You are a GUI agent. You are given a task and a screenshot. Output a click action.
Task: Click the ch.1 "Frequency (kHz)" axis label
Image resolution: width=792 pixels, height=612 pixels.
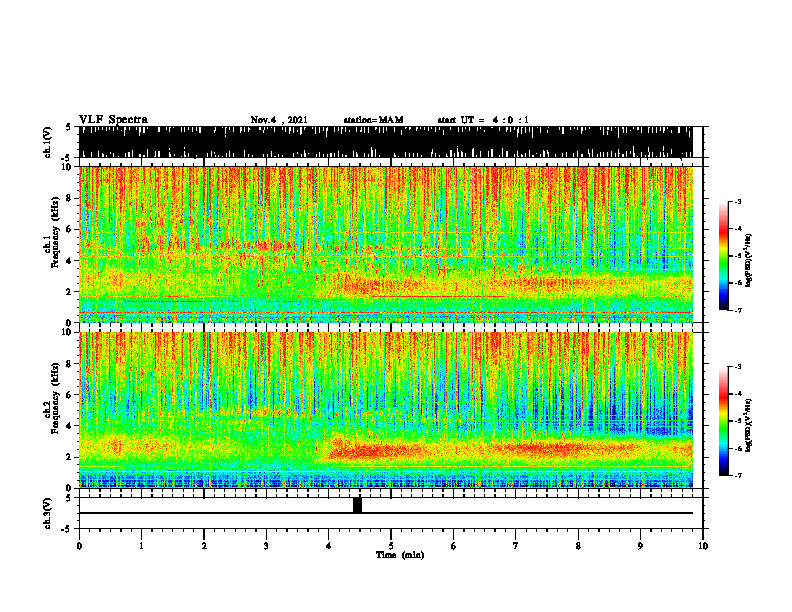55,233
